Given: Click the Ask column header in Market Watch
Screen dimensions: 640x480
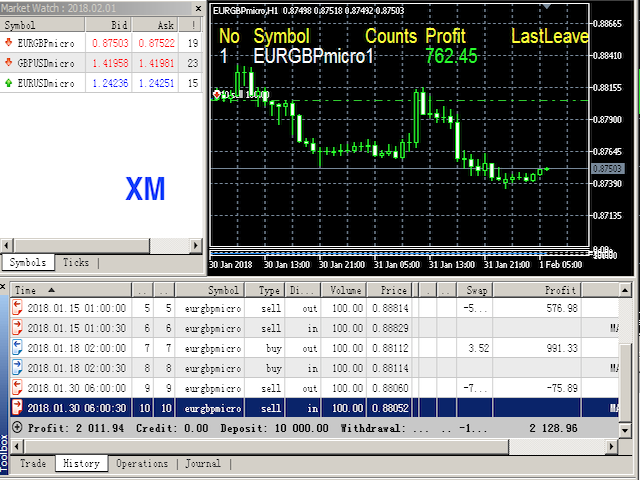Looking at the screenshot, I should (x=166, y=25).
